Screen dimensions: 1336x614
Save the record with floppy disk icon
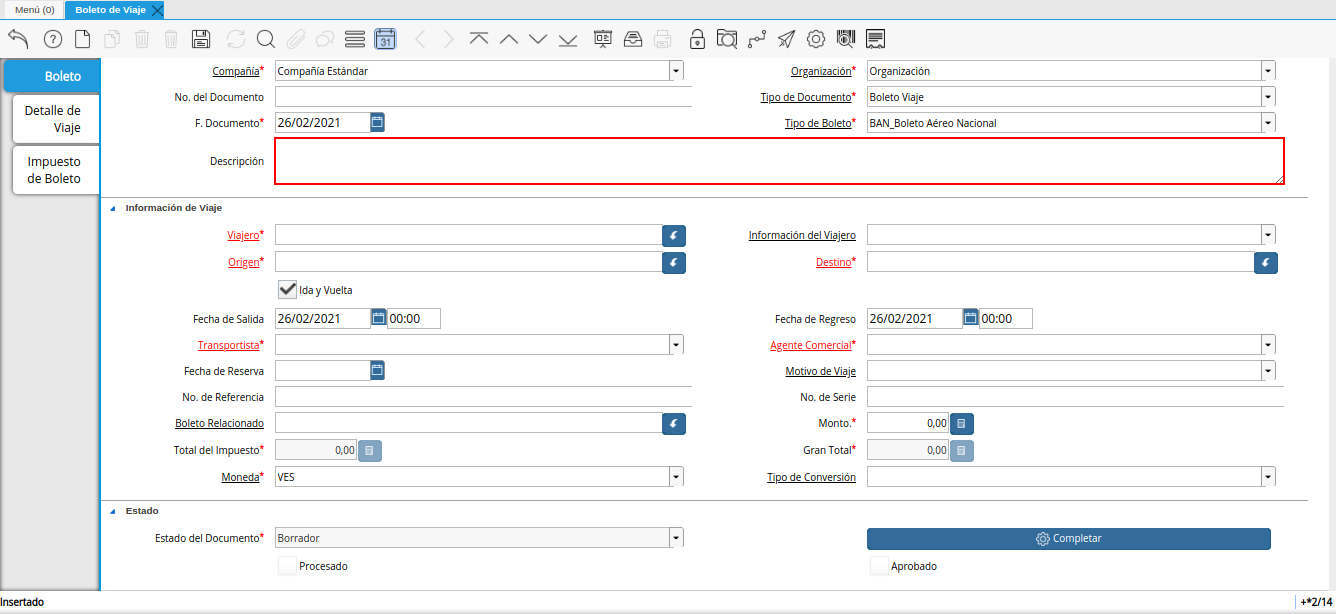pyautogui.click(x=200, y=39)
